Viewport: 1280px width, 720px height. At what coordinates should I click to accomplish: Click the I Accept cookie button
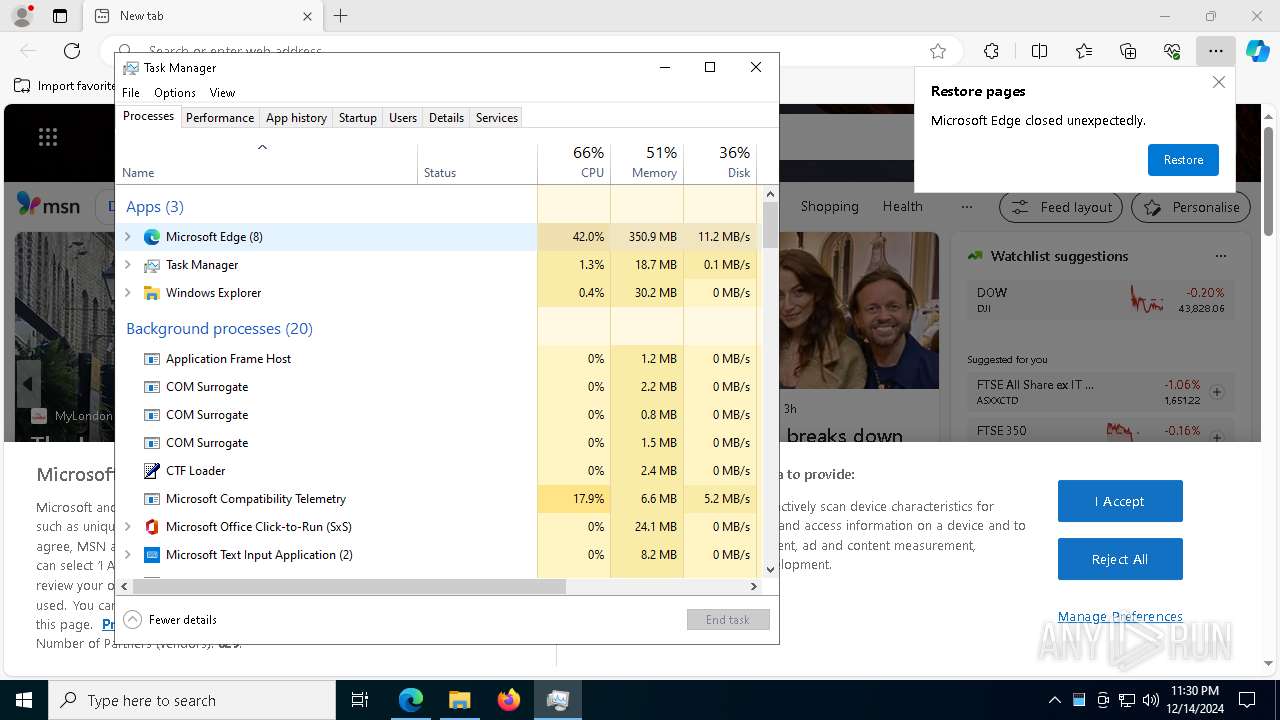click(x=1120, y=501)
